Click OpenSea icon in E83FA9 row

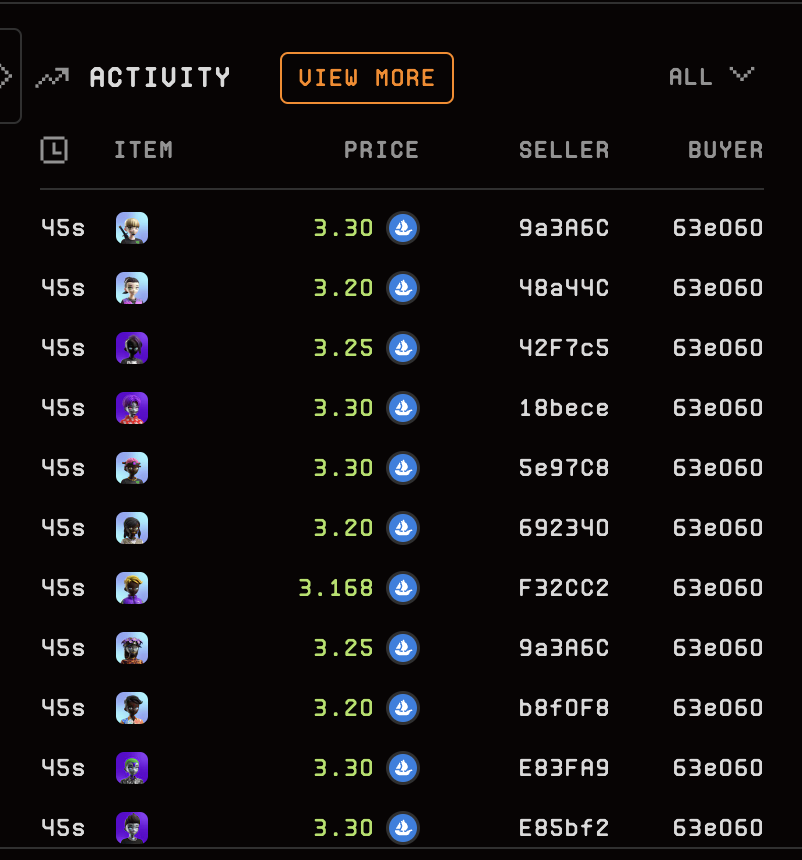403,768
